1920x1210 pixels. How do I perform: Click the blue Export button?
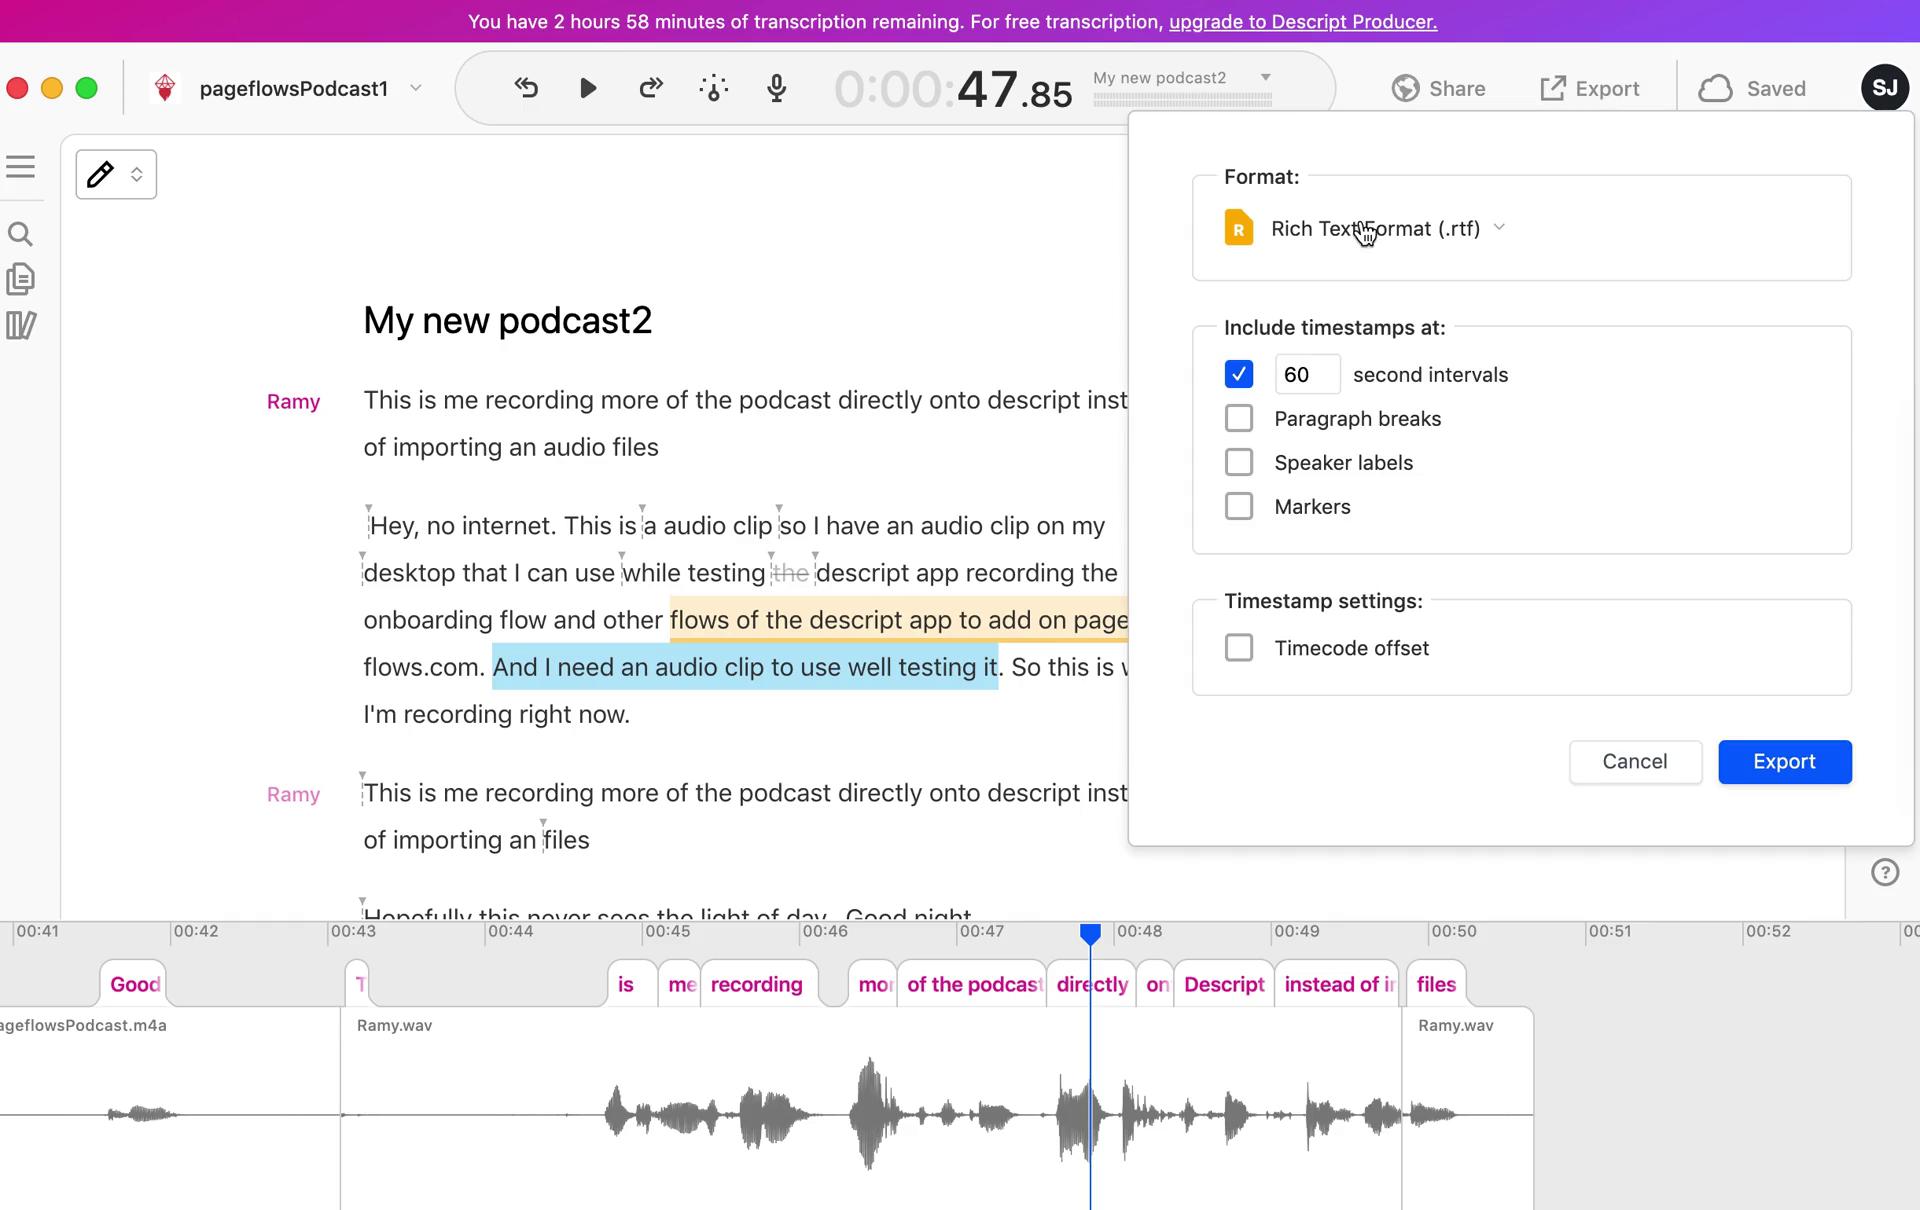point(1785,761)
